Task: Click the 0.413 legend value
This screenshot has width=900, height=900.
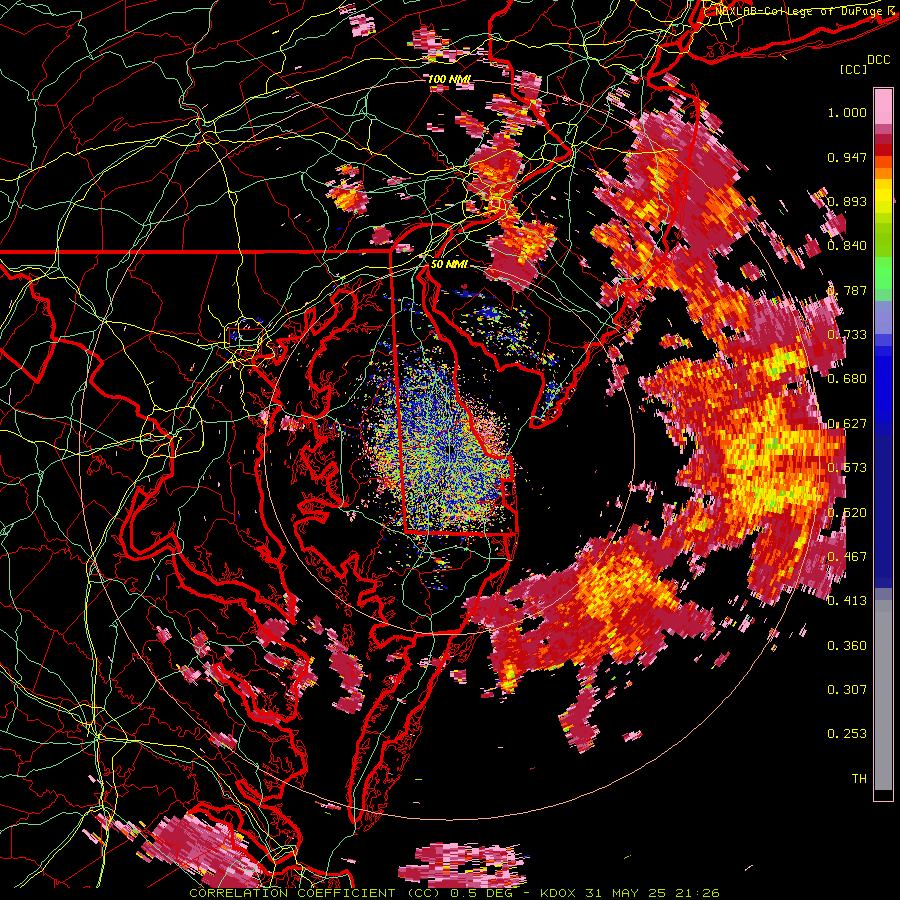Action: click(x=847, y=601)
